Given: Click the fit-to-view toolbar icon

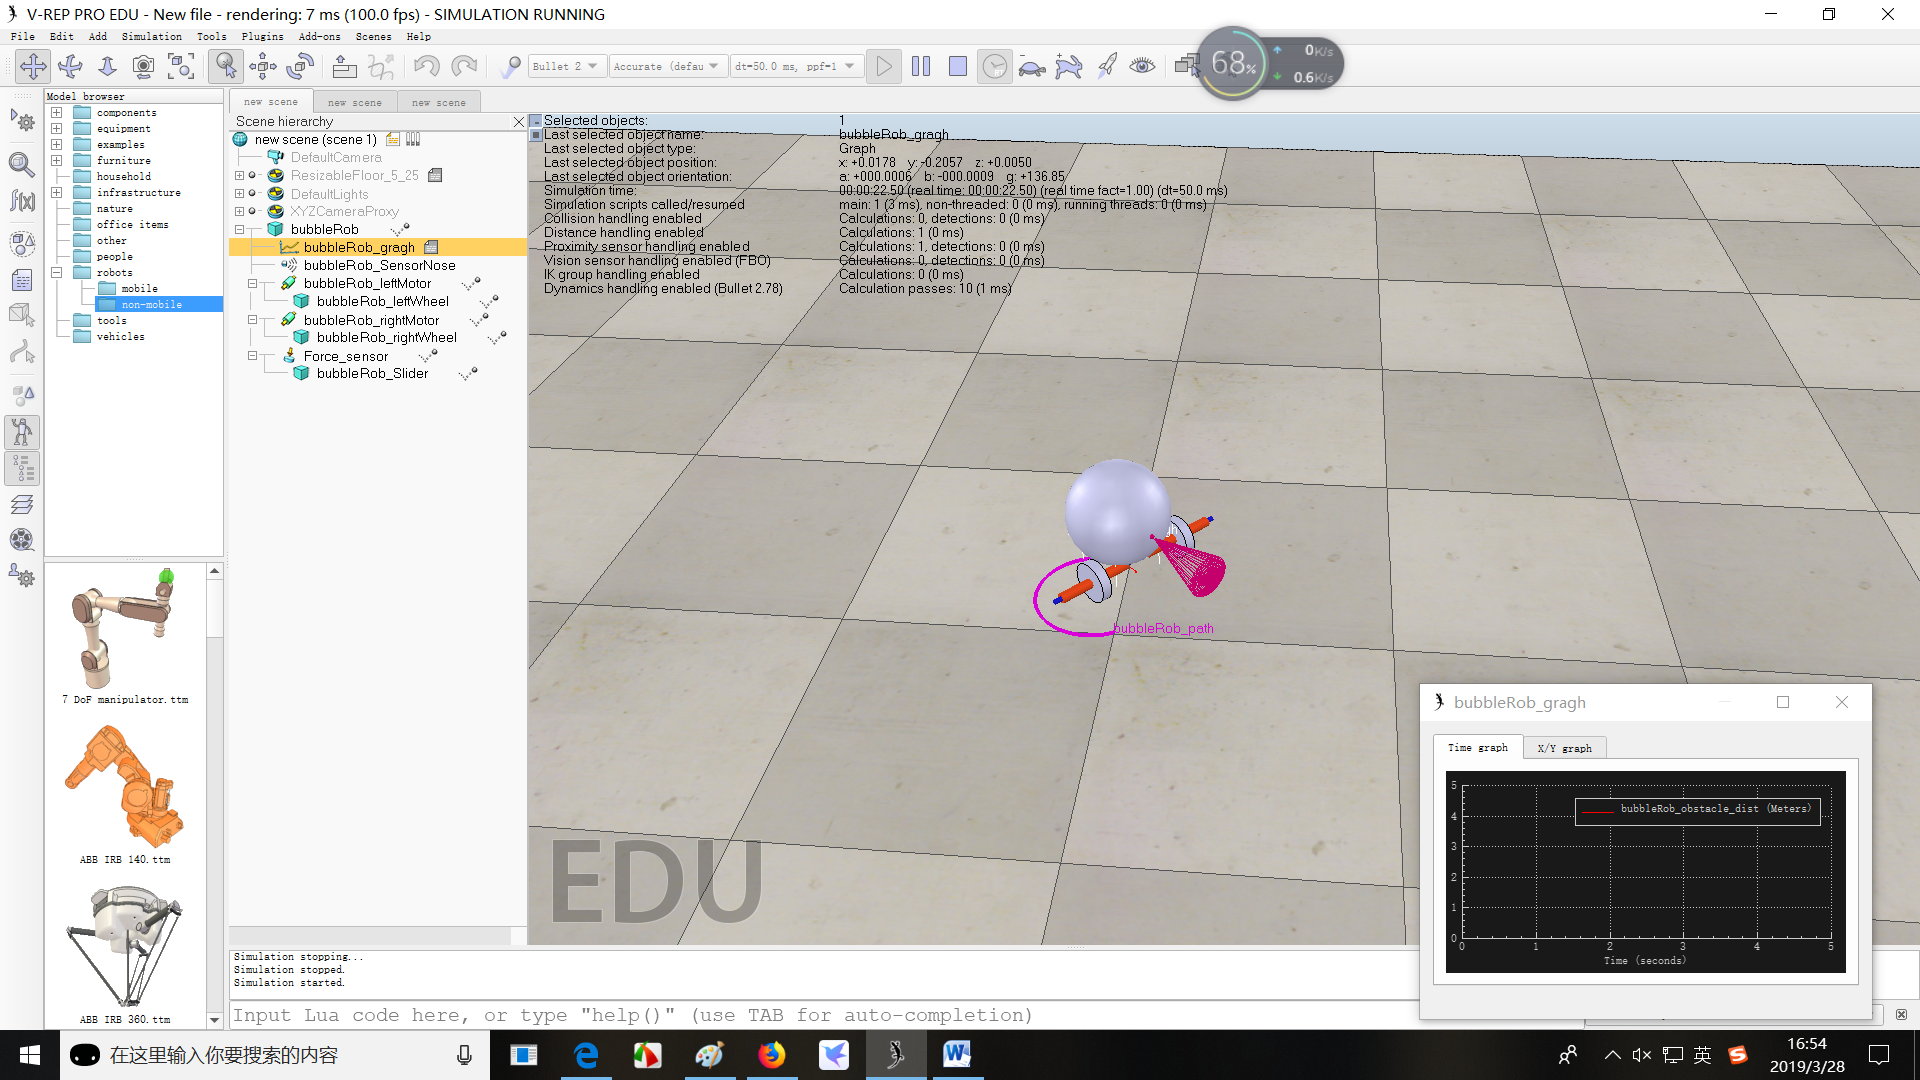Looking at the screenshot, I should click(x=181, y=67).
